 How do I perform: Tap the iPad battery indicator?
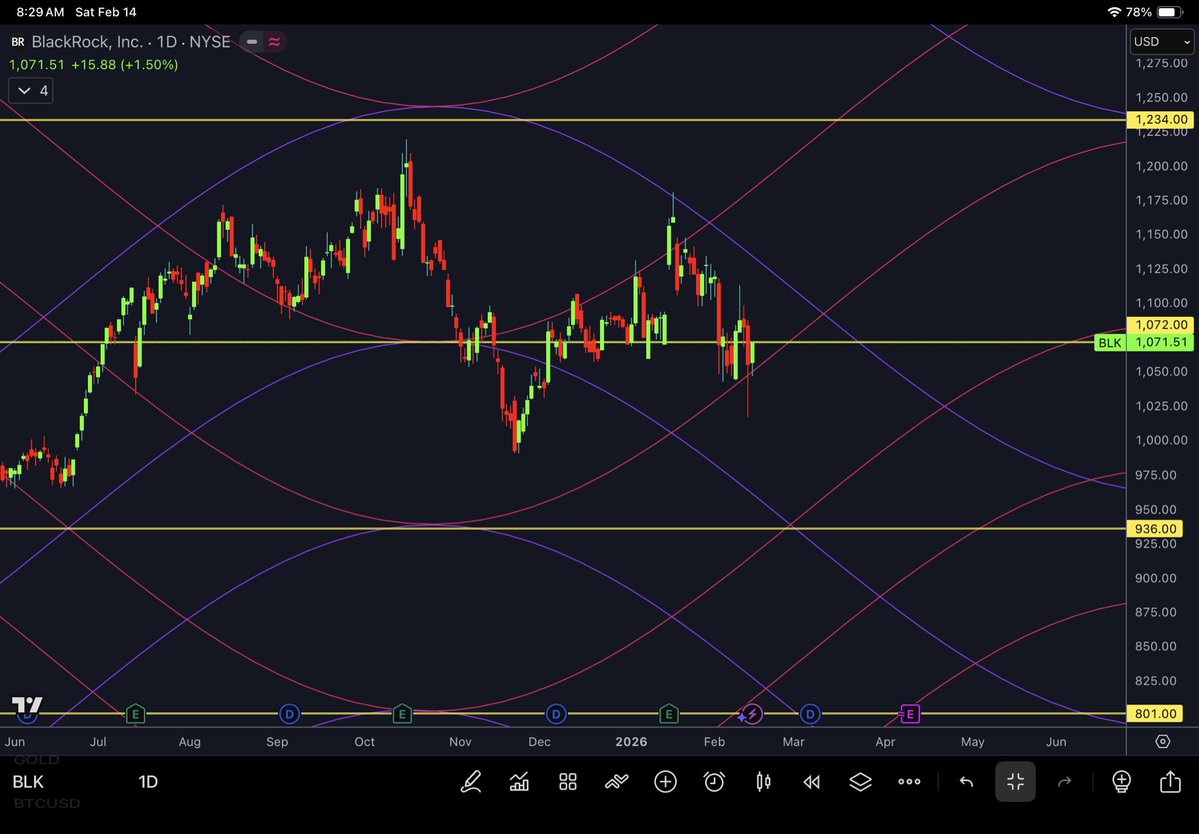[1170, 12]
